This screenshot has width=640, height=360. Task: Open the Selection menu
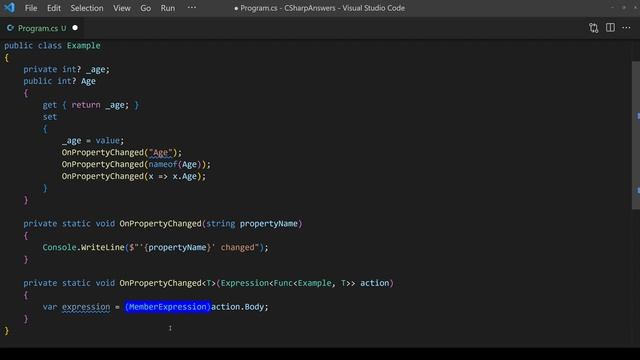(87, 8)
